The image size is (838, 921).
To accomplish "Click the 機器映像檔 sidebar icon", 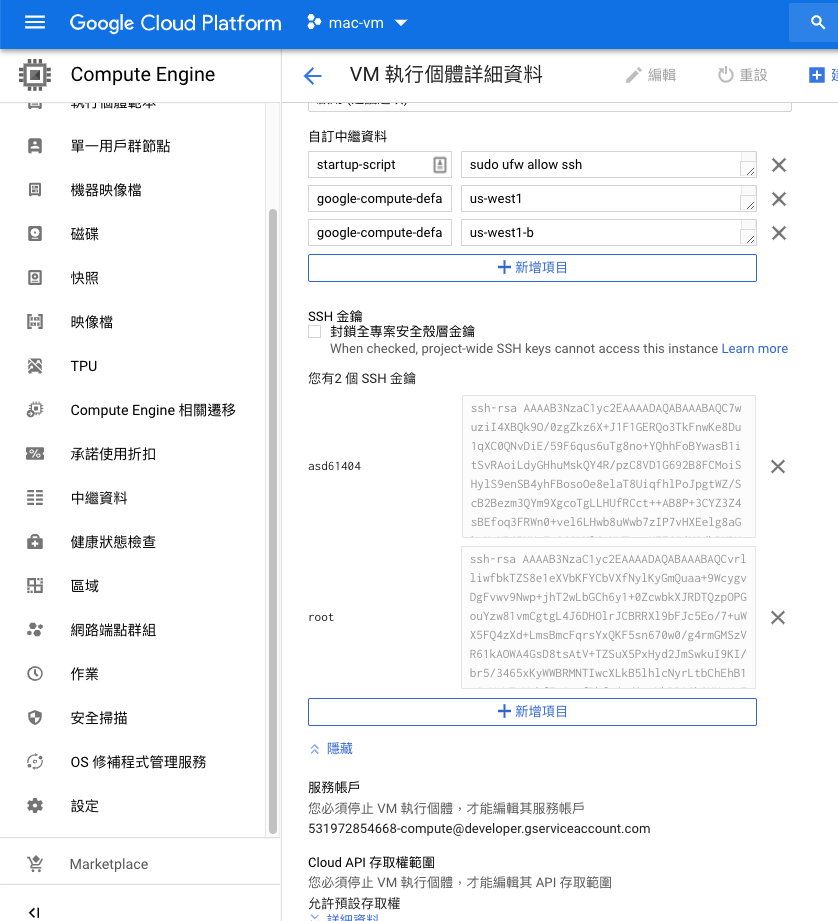I will pyautogui.click(x=35, y=190).
